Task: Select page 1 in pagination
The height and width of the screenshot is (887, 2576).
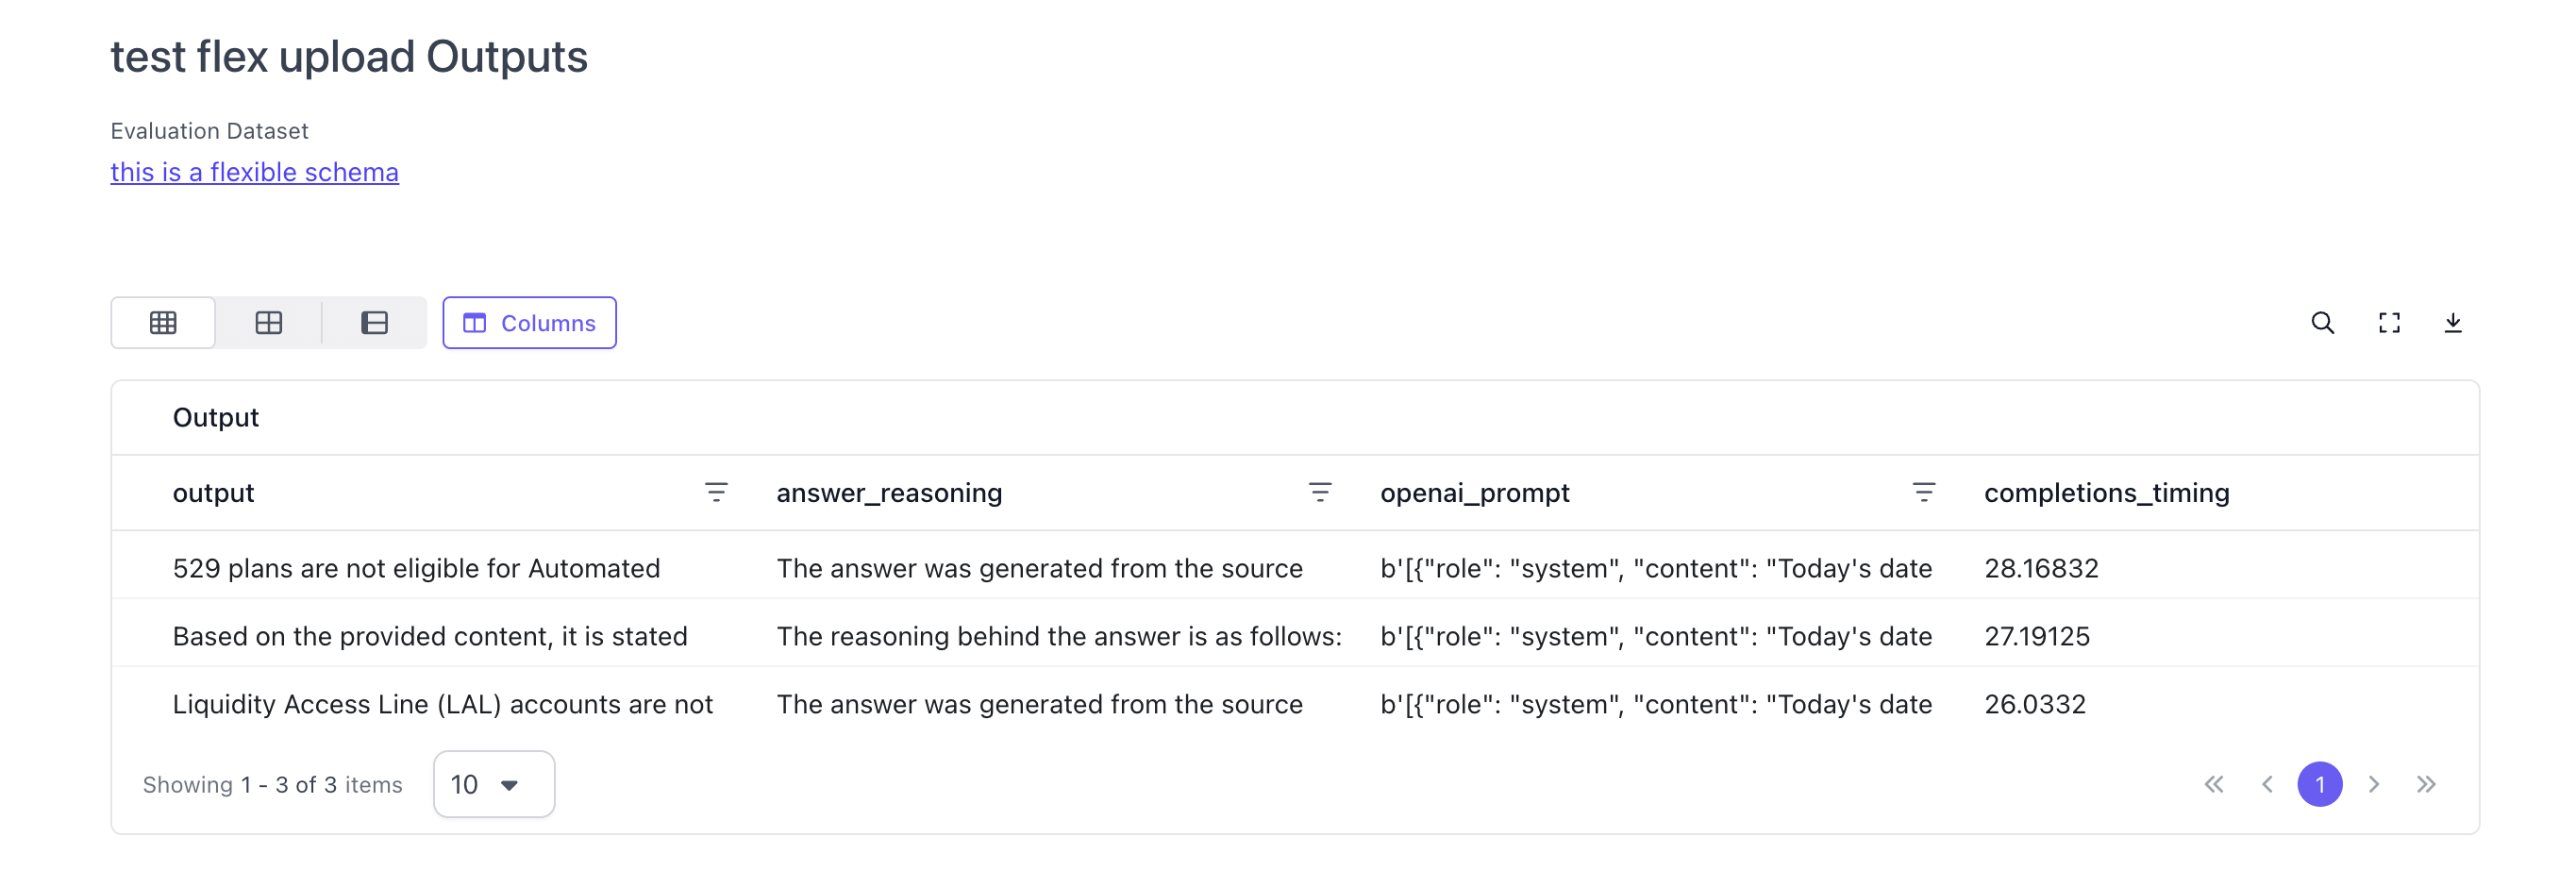Action: coord(2319,784)
